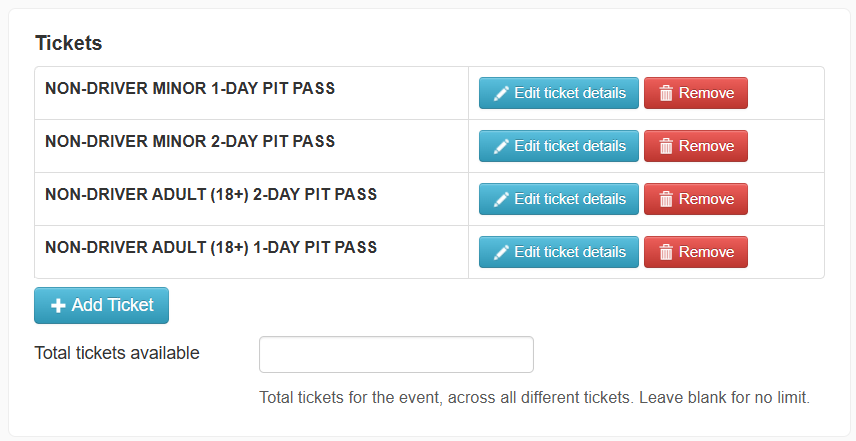Screen dimensions: 856x441
Task: Remove the Adult 1-Day Pit Pass ticket
Action: pos(696,252)
